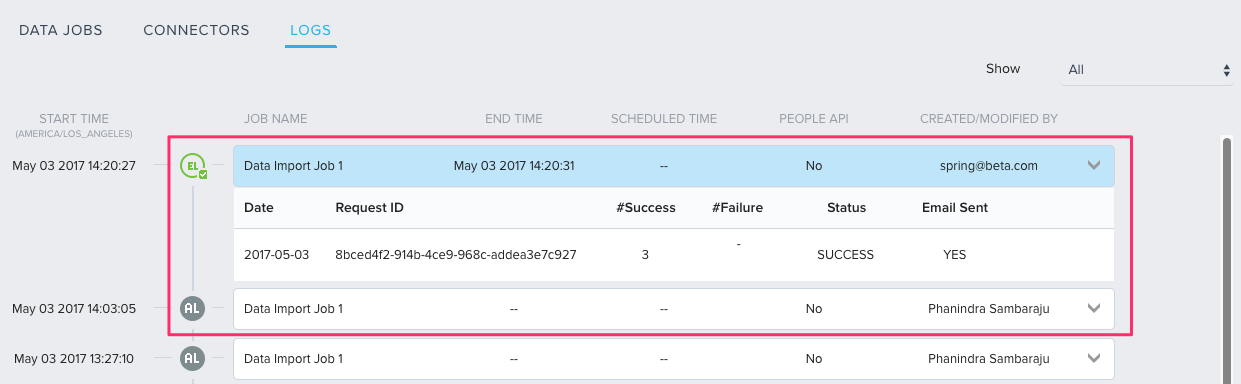Click the AL icon for the 13:27:10 job
The image size is (1241, 384).
(x=193, y=358)
